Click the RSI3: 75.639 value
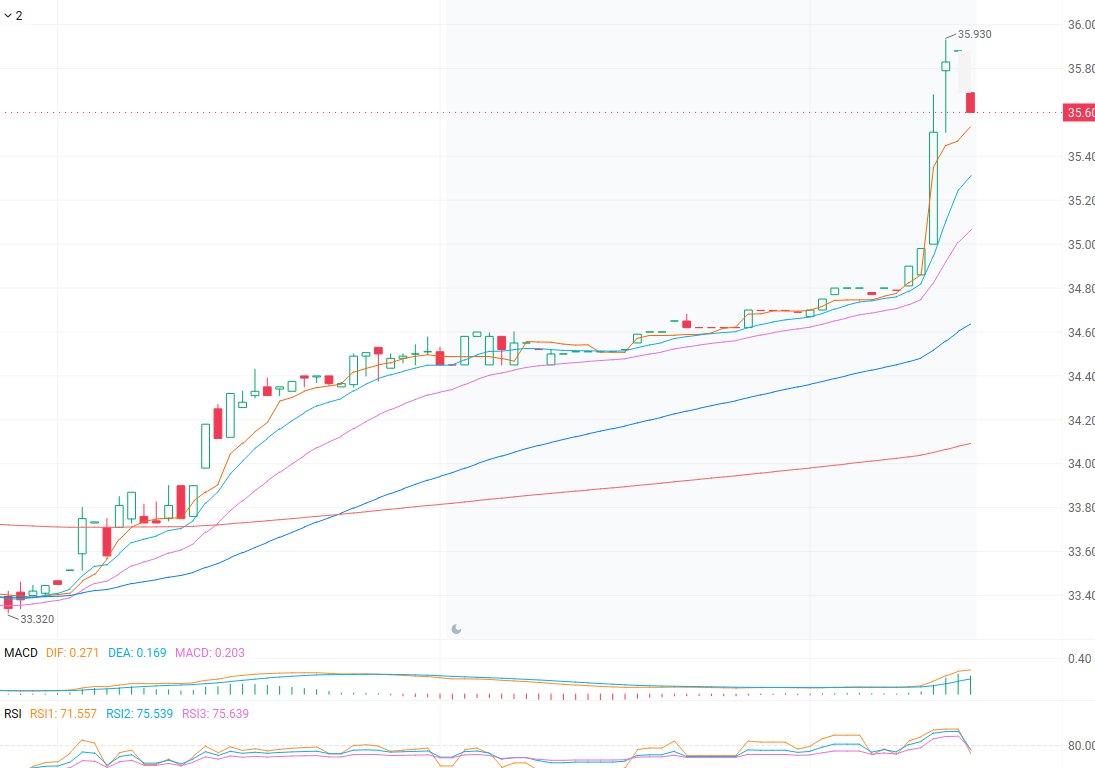This screenshot has width=1095, height=768. (x=215, y=714)
